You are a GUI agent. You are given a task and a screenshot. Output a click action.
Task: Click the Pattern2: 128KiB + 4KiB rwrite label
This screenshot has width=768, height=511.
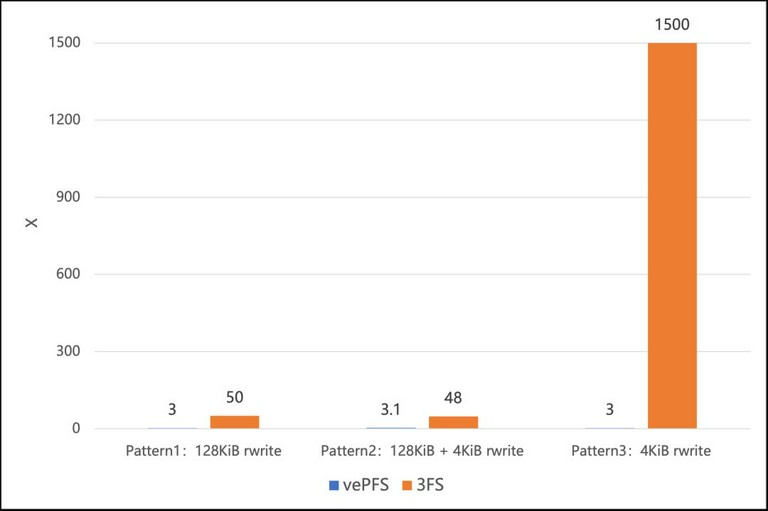(x=422, y=451)
